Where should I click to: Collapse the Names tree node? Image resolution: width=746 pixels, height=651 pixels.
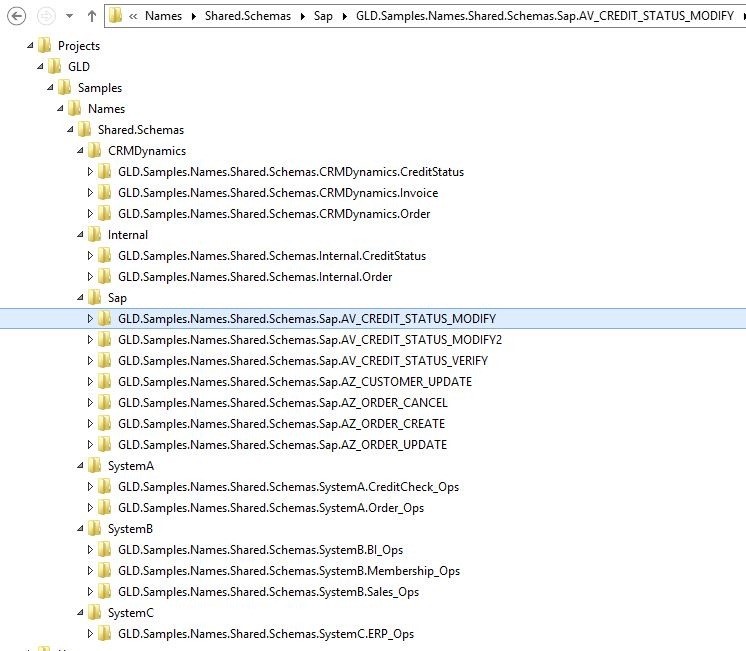click(x=60, y=108)
